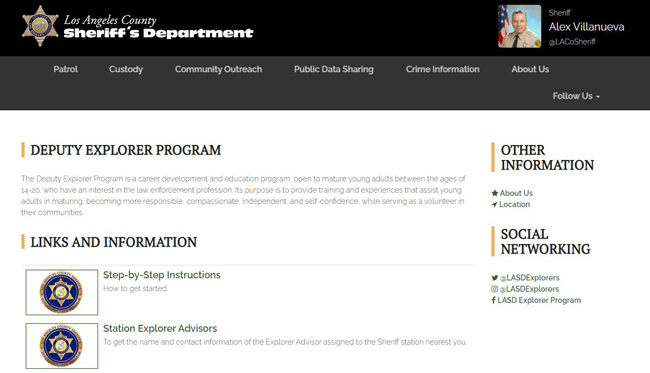The image size is (650, 373).
Task: Open the Step-by-Step Instructions link
Action: 162,275
